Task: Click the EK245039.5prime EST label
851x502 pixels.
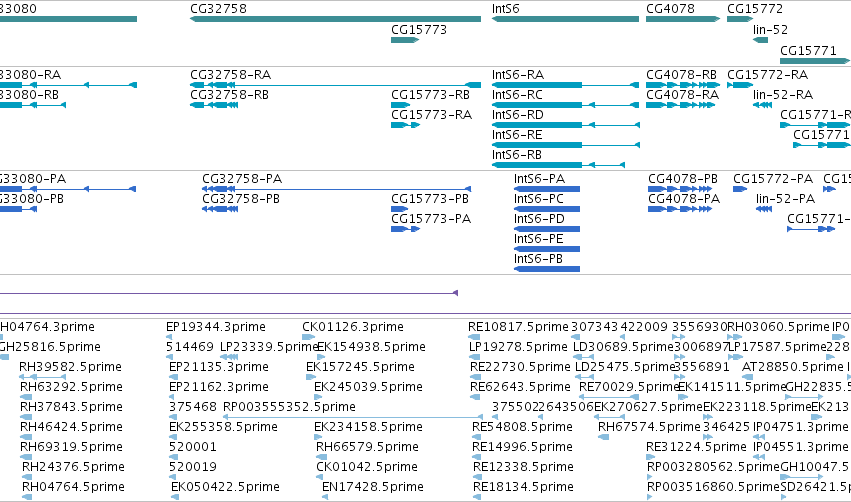Action: coord(368,387)
